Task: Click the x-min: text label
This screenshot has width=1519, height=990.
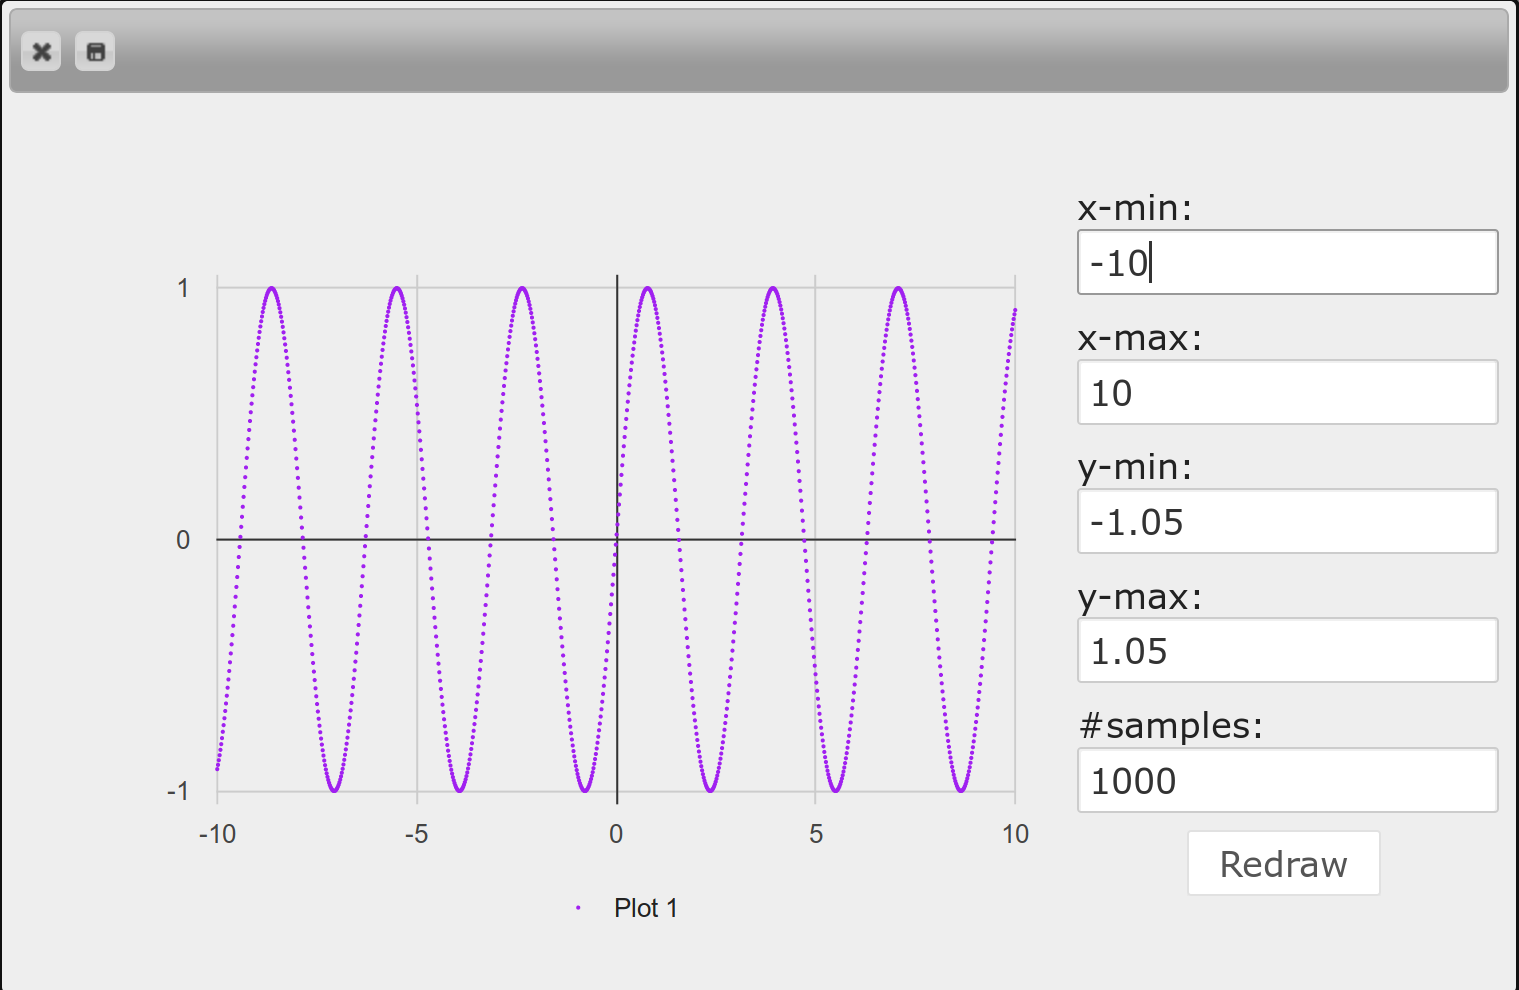Action: (1134, 208)
